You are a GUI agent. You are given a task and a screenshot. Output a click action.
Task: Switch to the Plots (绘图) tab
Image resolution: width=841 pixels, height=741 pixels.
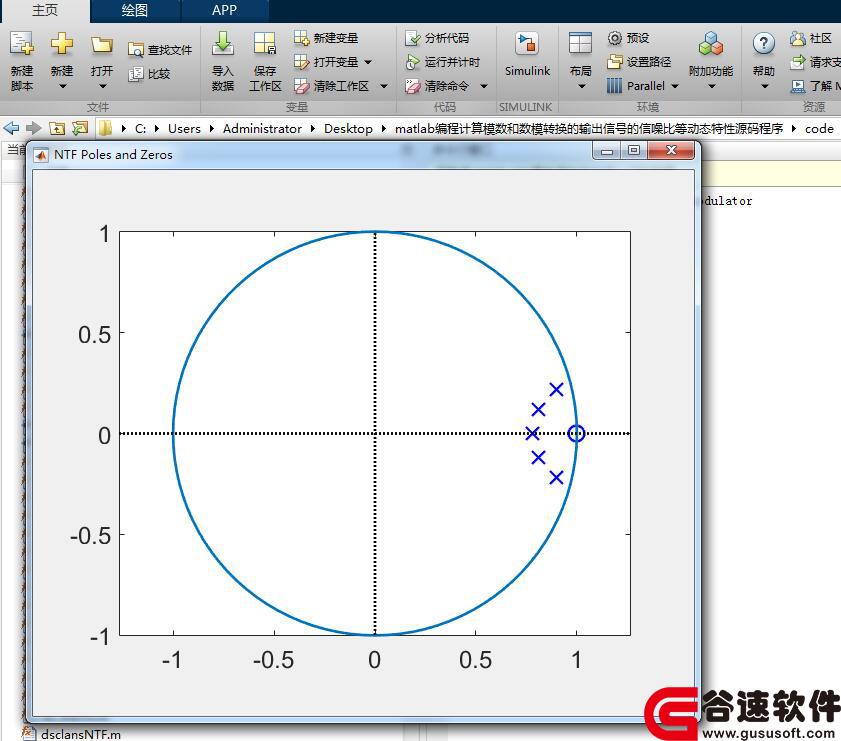135,11
